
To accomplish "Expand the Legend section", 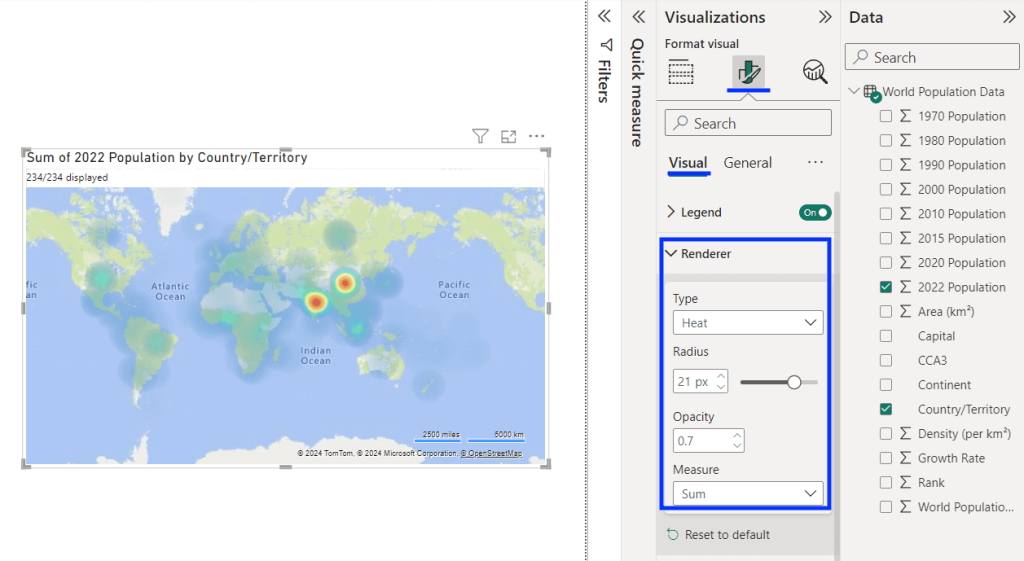I will pyautogui.click(x=671, y=212).
